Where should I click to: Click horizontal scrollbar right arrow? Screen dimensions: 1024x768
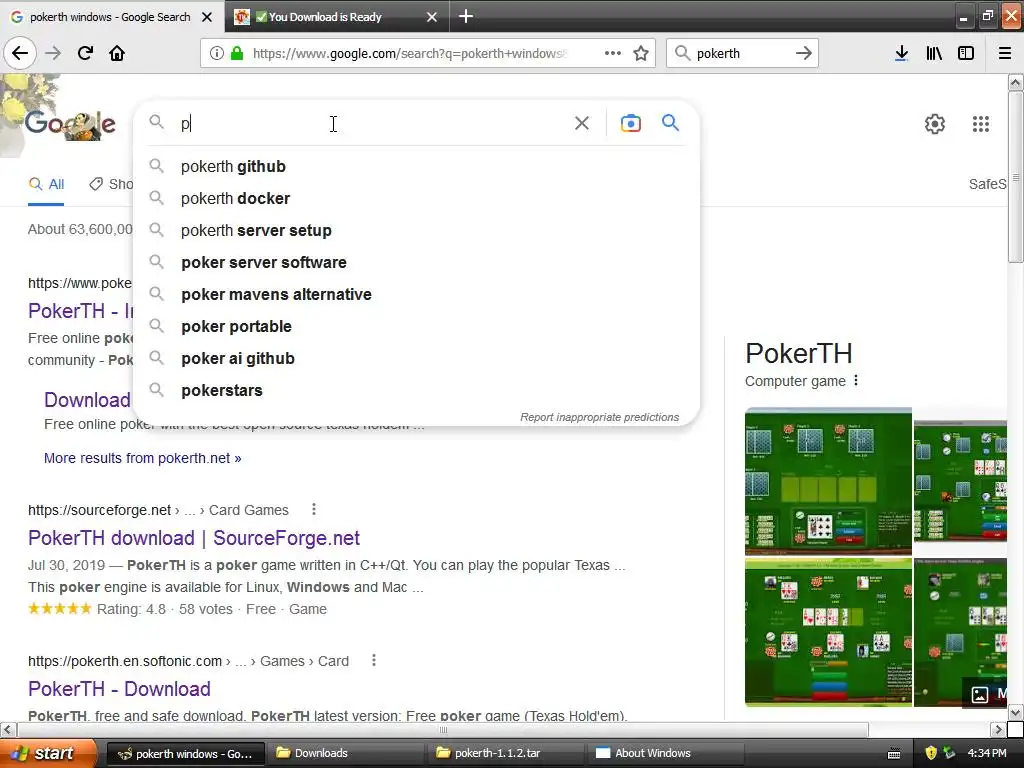[x=998, y=729]
